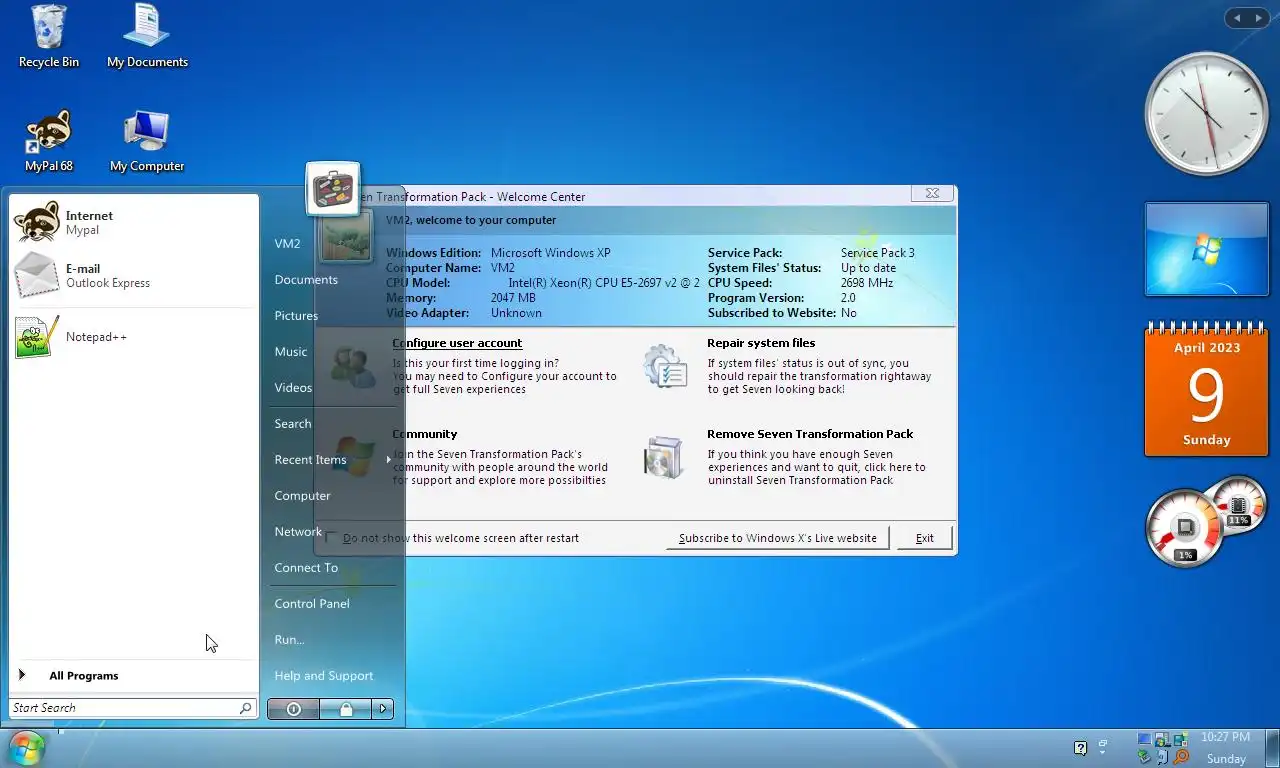Toggle Do not show welcome screen checkbox

click(x=332, y=538)
